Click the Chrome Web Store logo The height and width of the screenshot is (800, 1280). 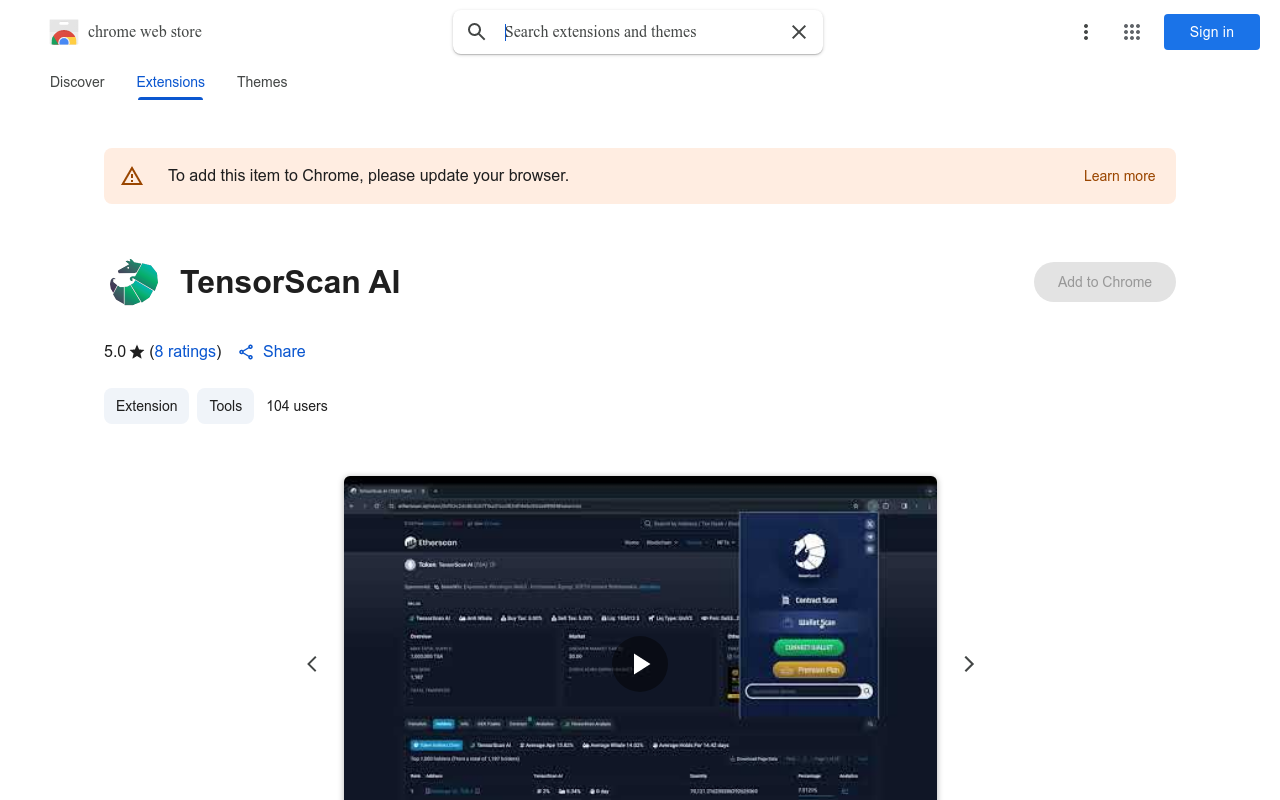click(x=64, y=32)
